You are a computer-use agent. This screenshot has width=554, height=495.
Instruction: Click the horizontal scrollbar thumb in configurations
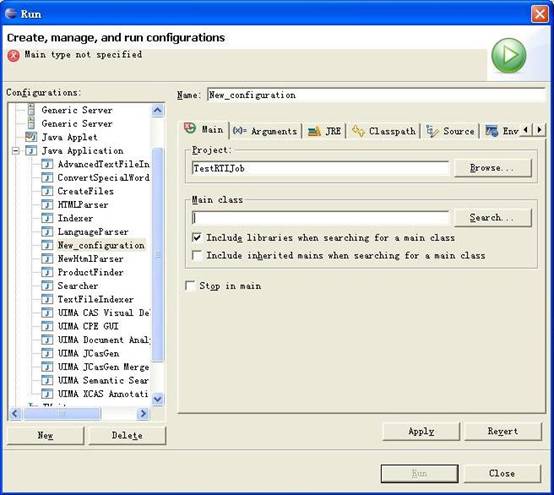click(x=62, y=413)
